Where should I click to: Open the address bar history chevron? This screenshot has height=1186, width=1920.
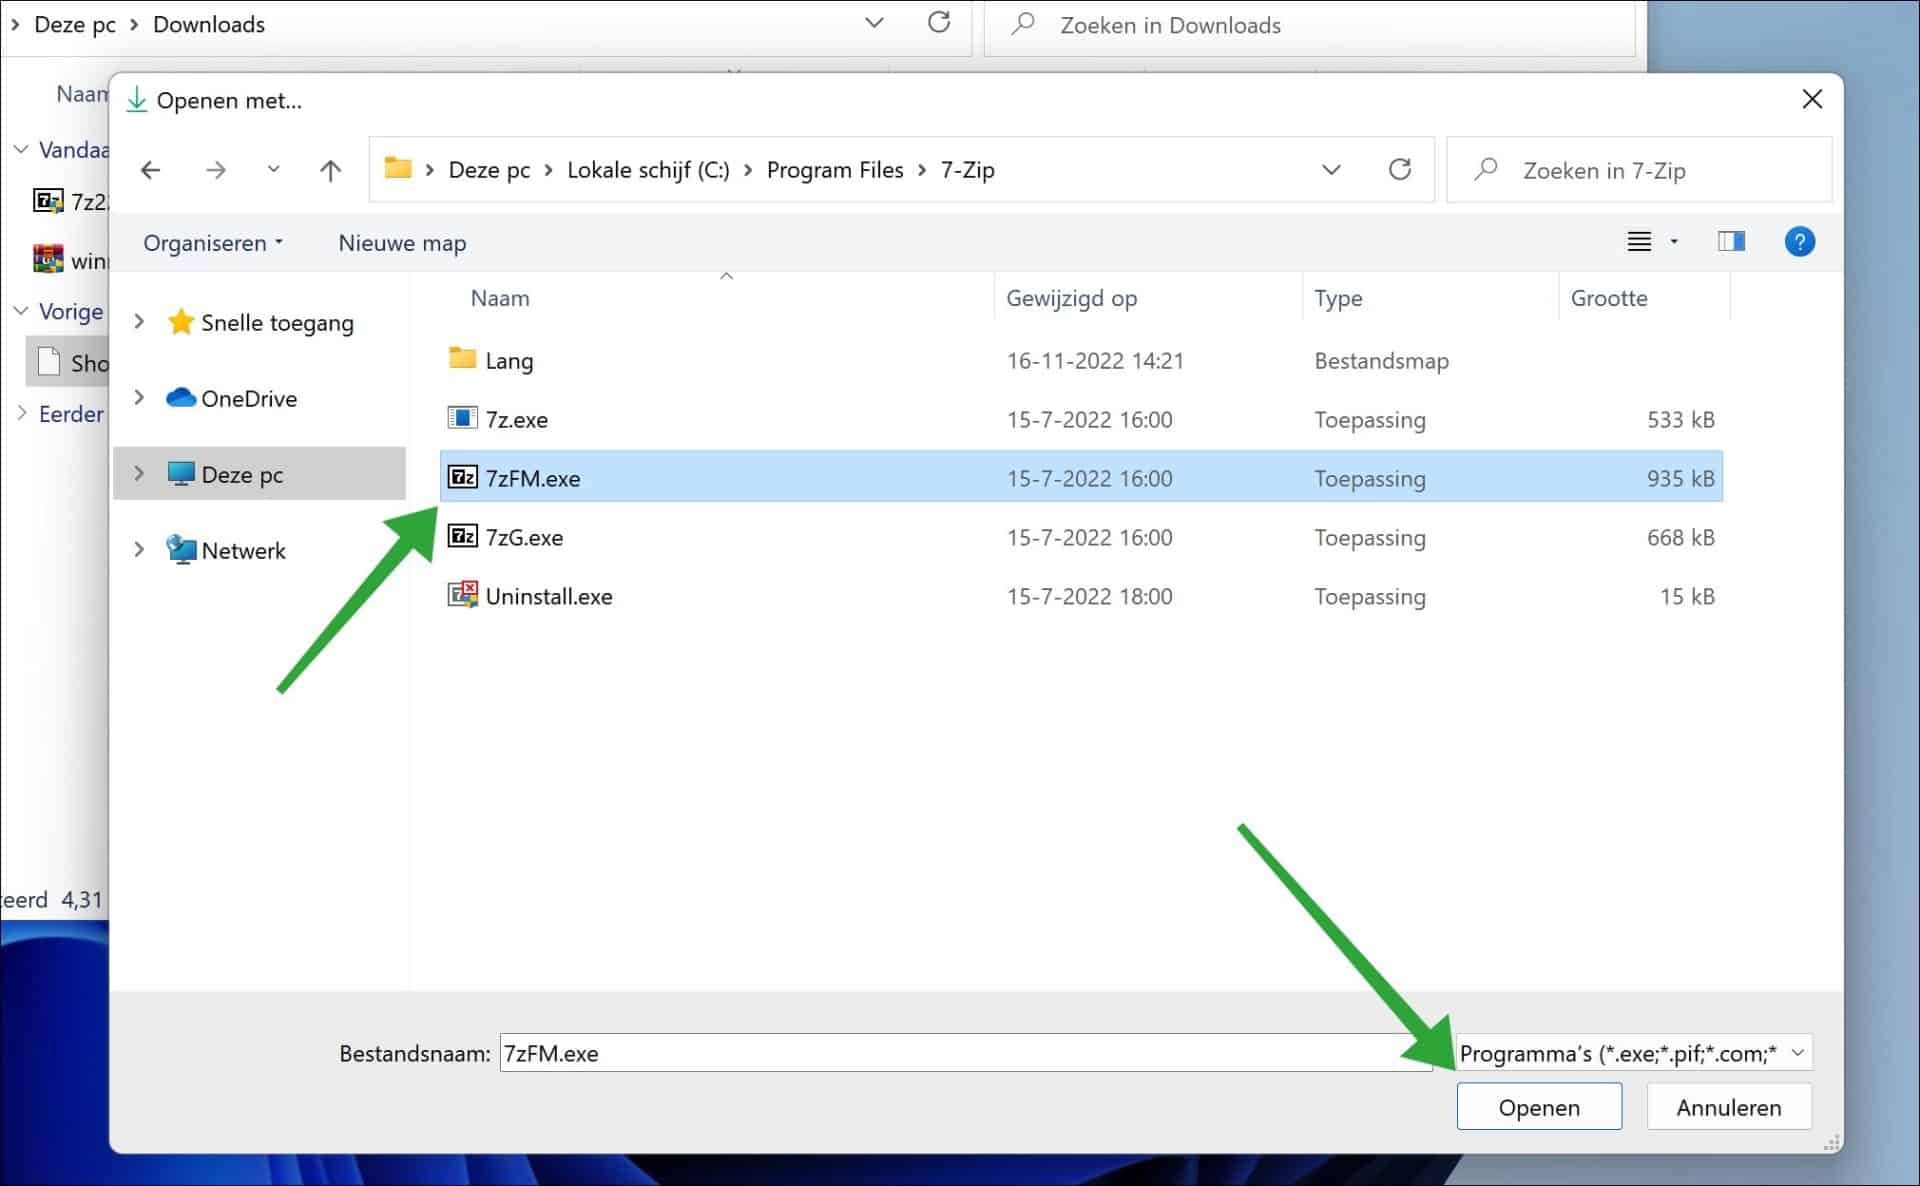tap(1332, 169)
